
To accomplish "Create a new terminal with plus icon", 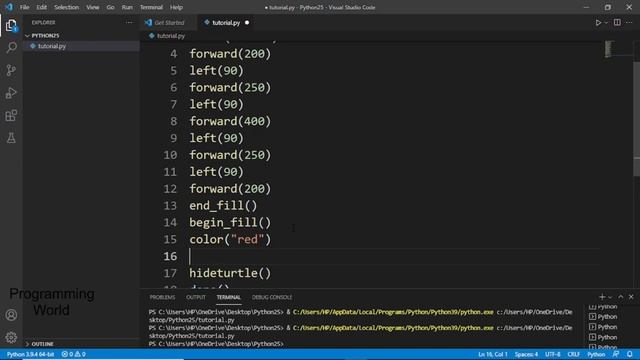I will click(x=602, y=297).
